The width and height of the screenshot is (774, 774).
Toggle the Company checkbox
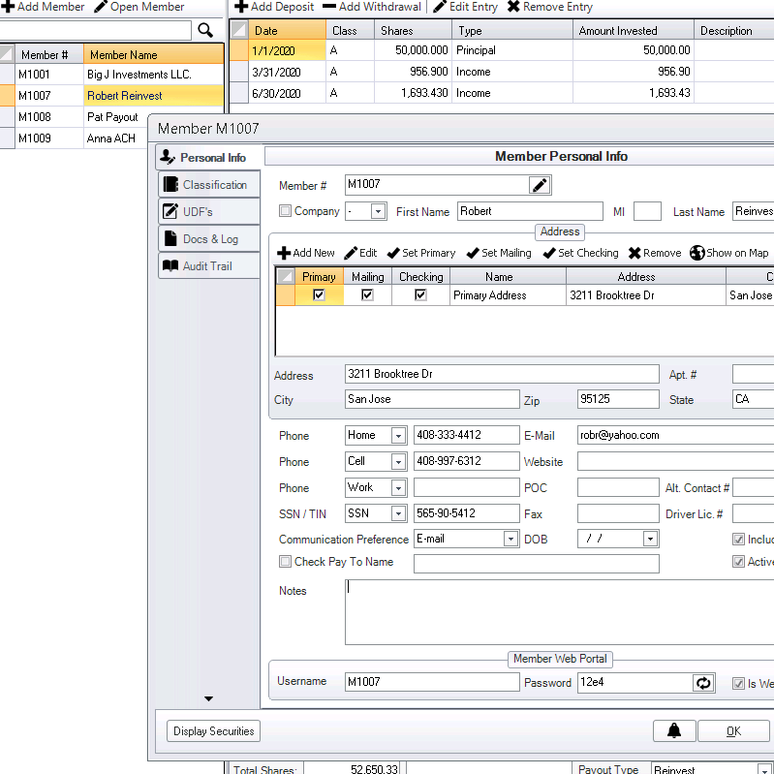[286, 211]
